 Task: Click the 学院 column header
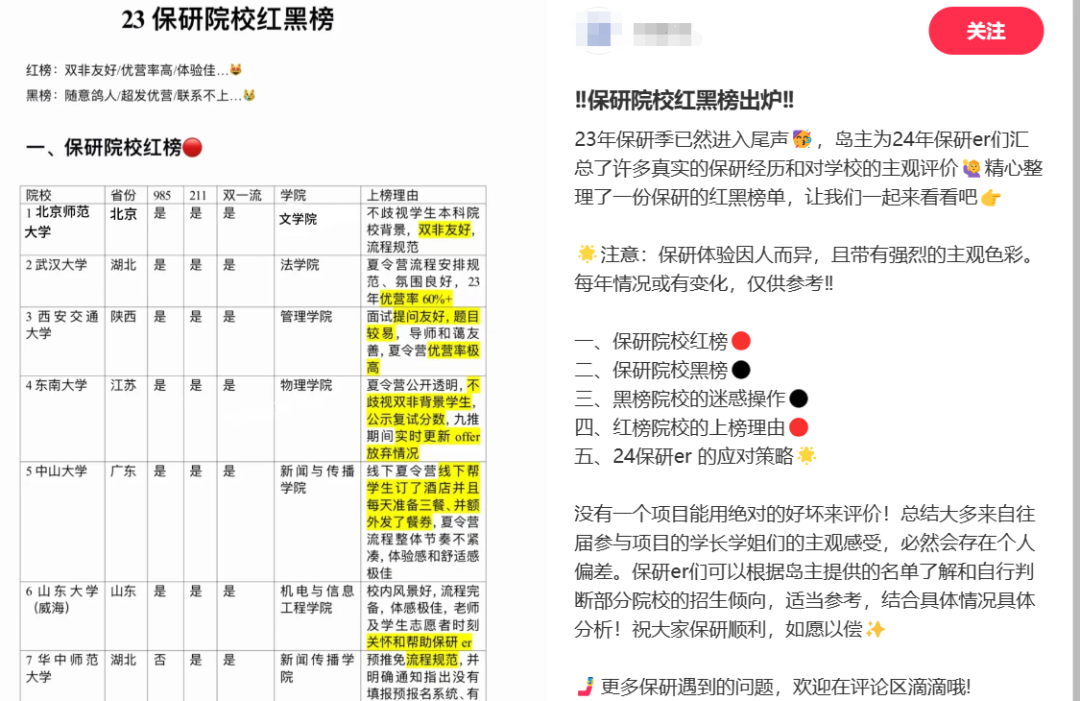click(x=318, y=195)
